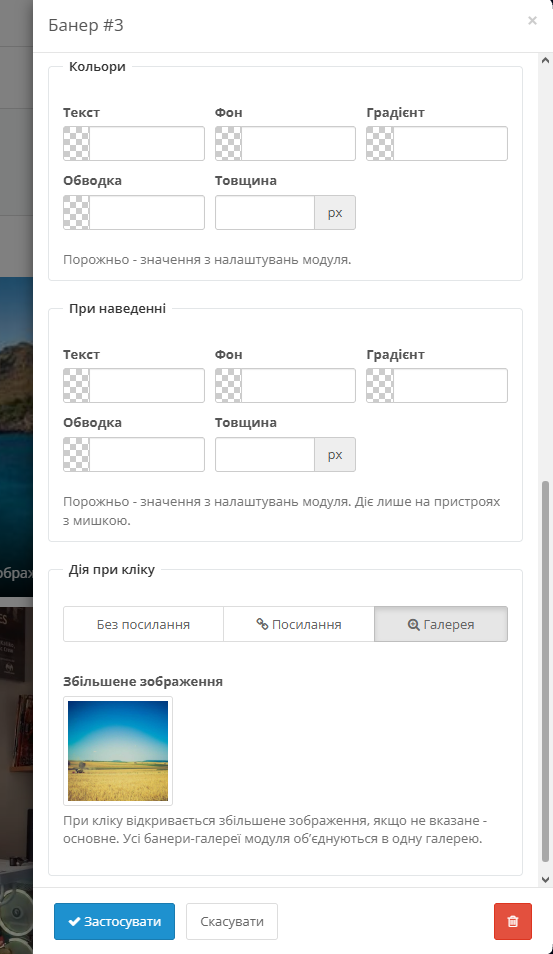This screenshot has width=553, height=954.
Task: Focus the Фон field in При наведенні
Action: pyautogui.click(x=298, y=386)
